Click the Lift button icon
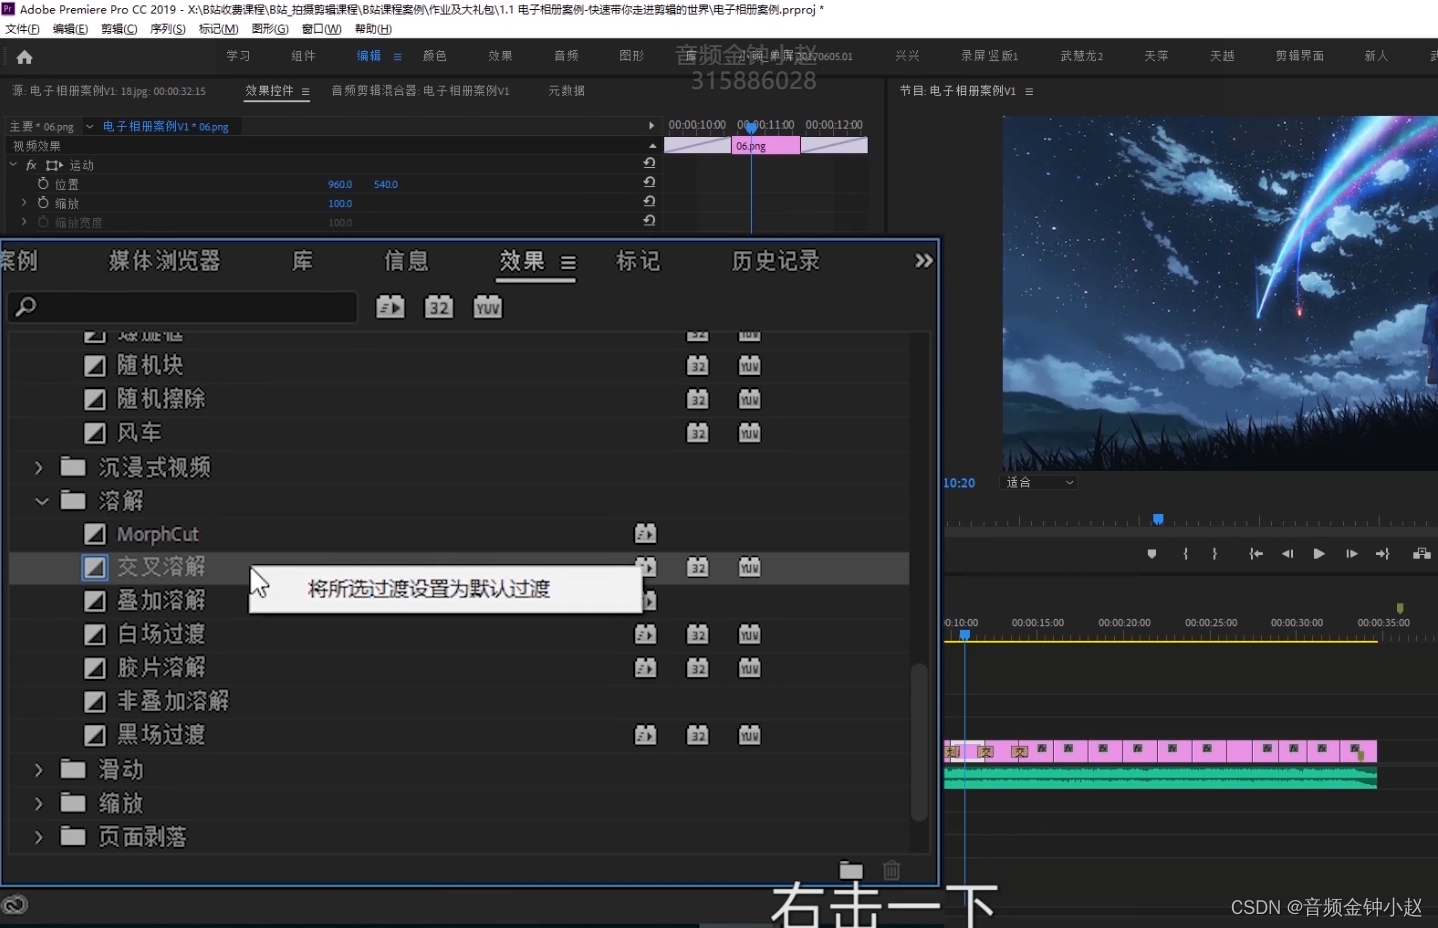Screen dimensions: 1438x928 [1421, 553]
